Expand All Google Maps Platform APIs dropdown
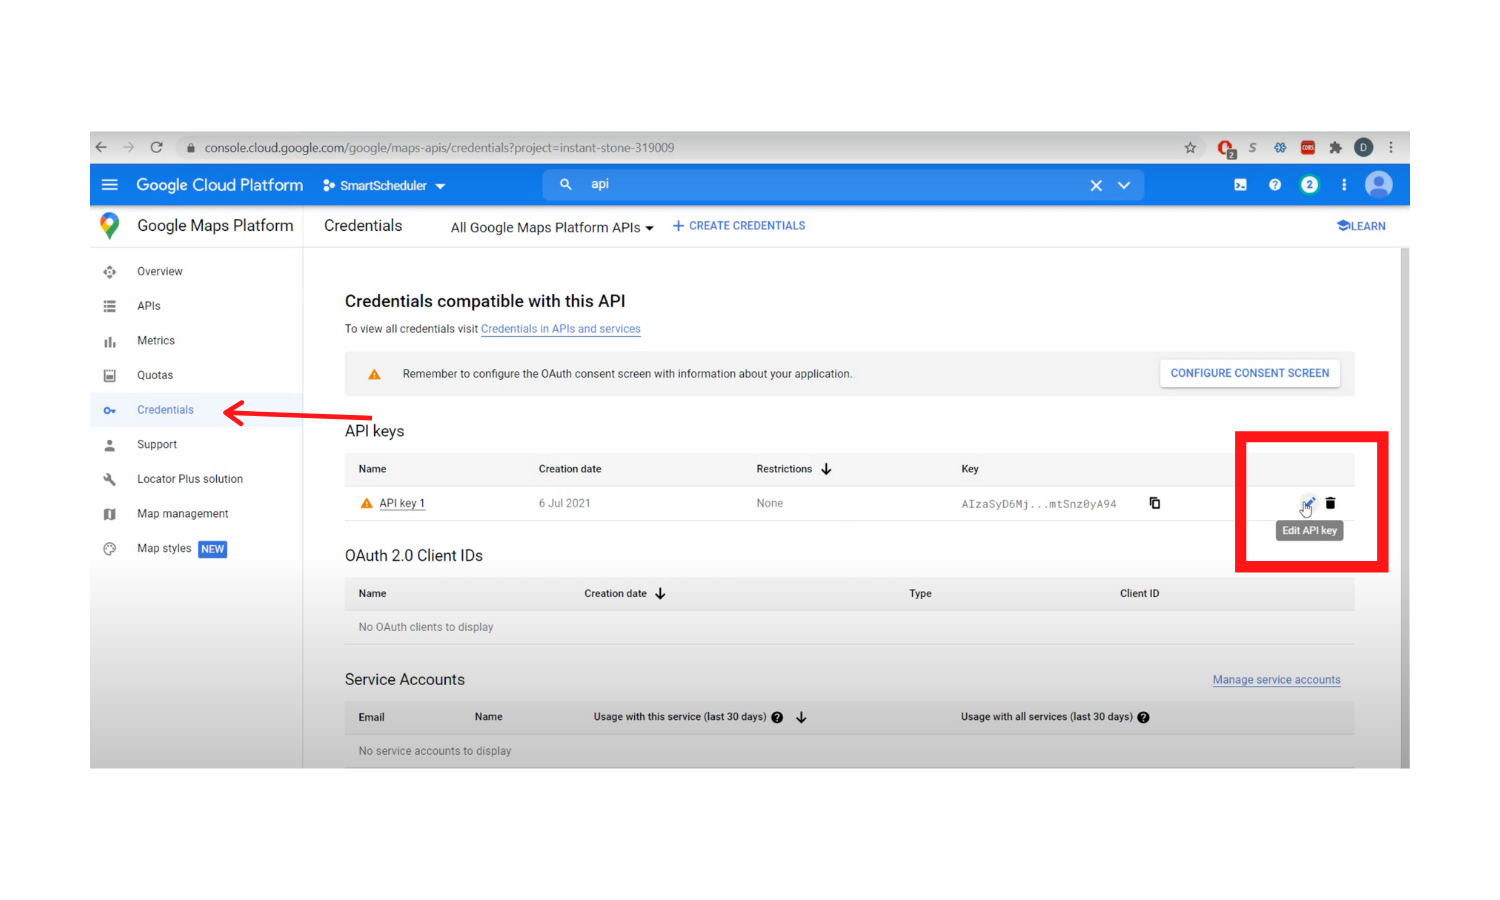 click(x=551, y=228)
